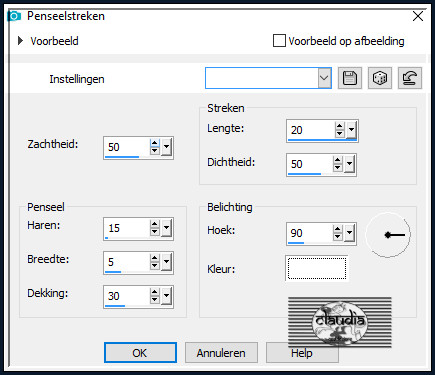Click into the Hoek angle value field
The image size is (435, 375).
(x=310, y=233)
